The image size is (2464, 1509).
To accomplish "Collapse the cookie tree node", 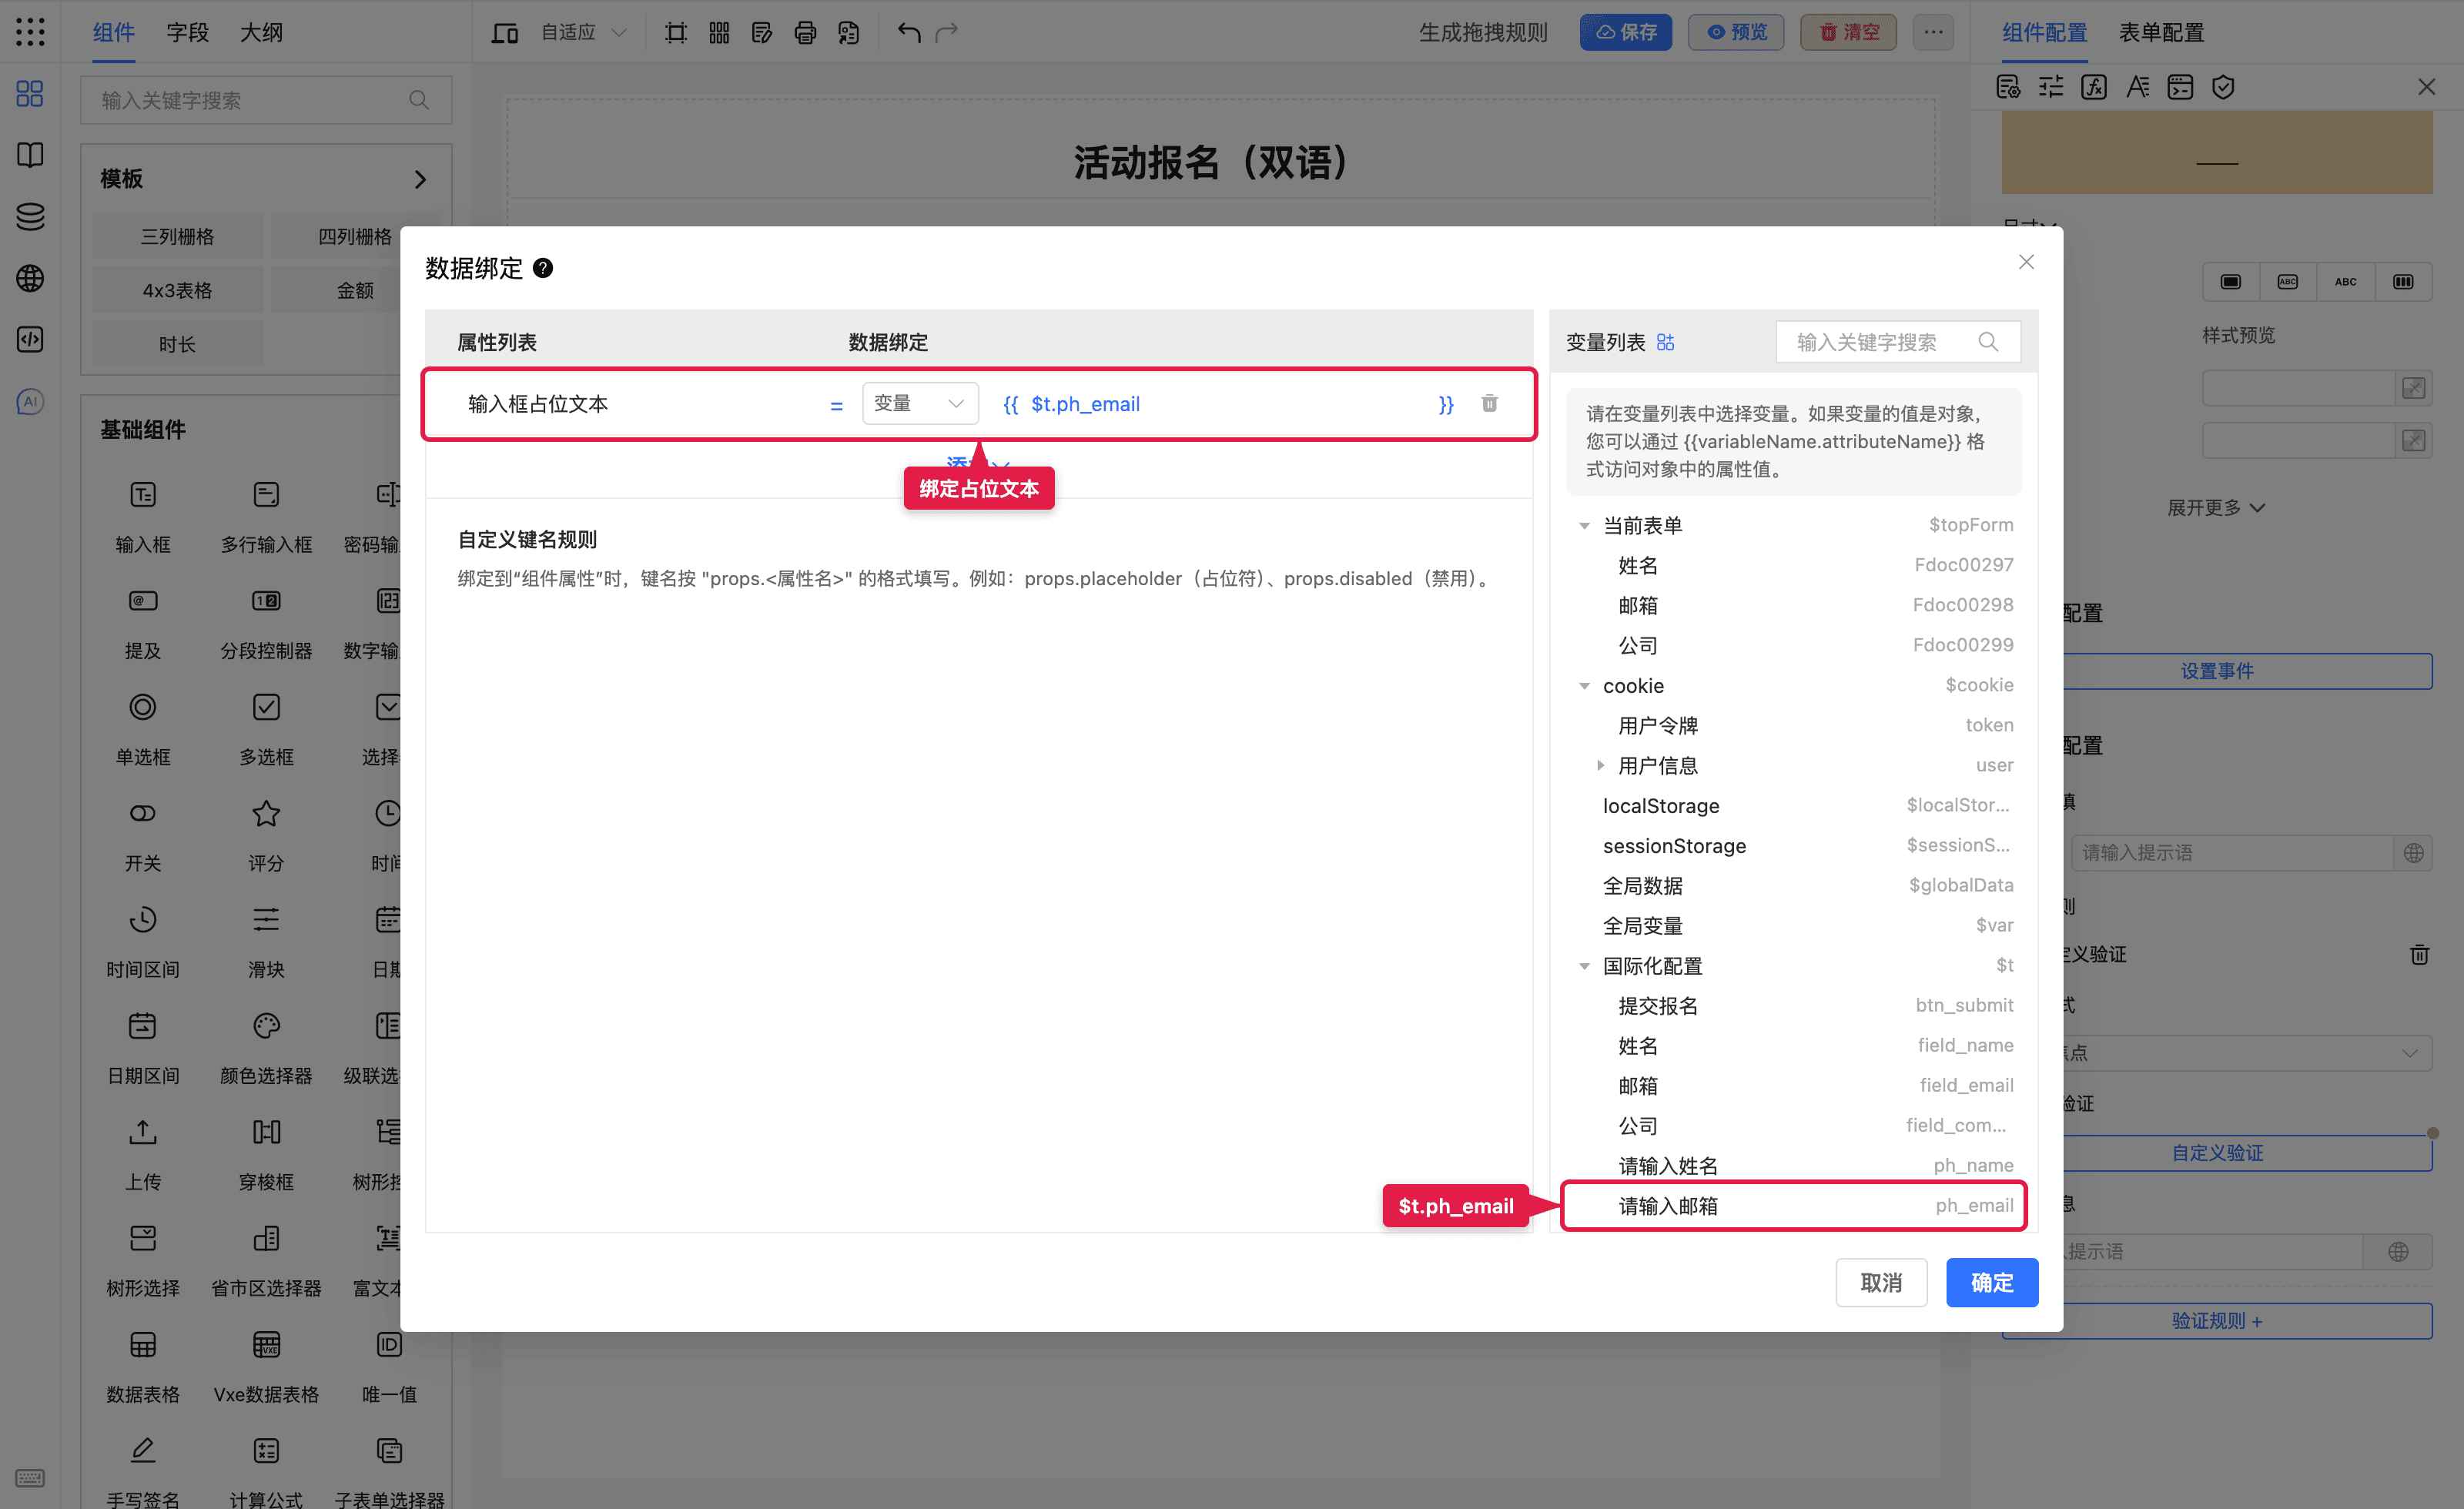I will pyautogui.click(x=1584, y=686).
